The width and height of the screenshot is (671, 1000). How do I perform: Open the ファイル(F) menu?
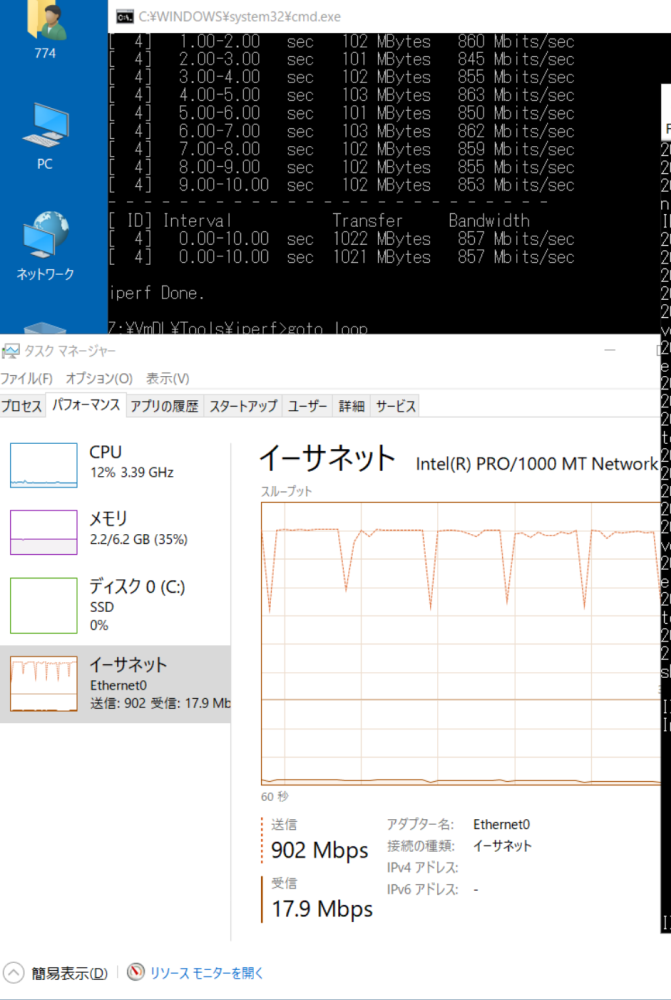click(27, 379)
